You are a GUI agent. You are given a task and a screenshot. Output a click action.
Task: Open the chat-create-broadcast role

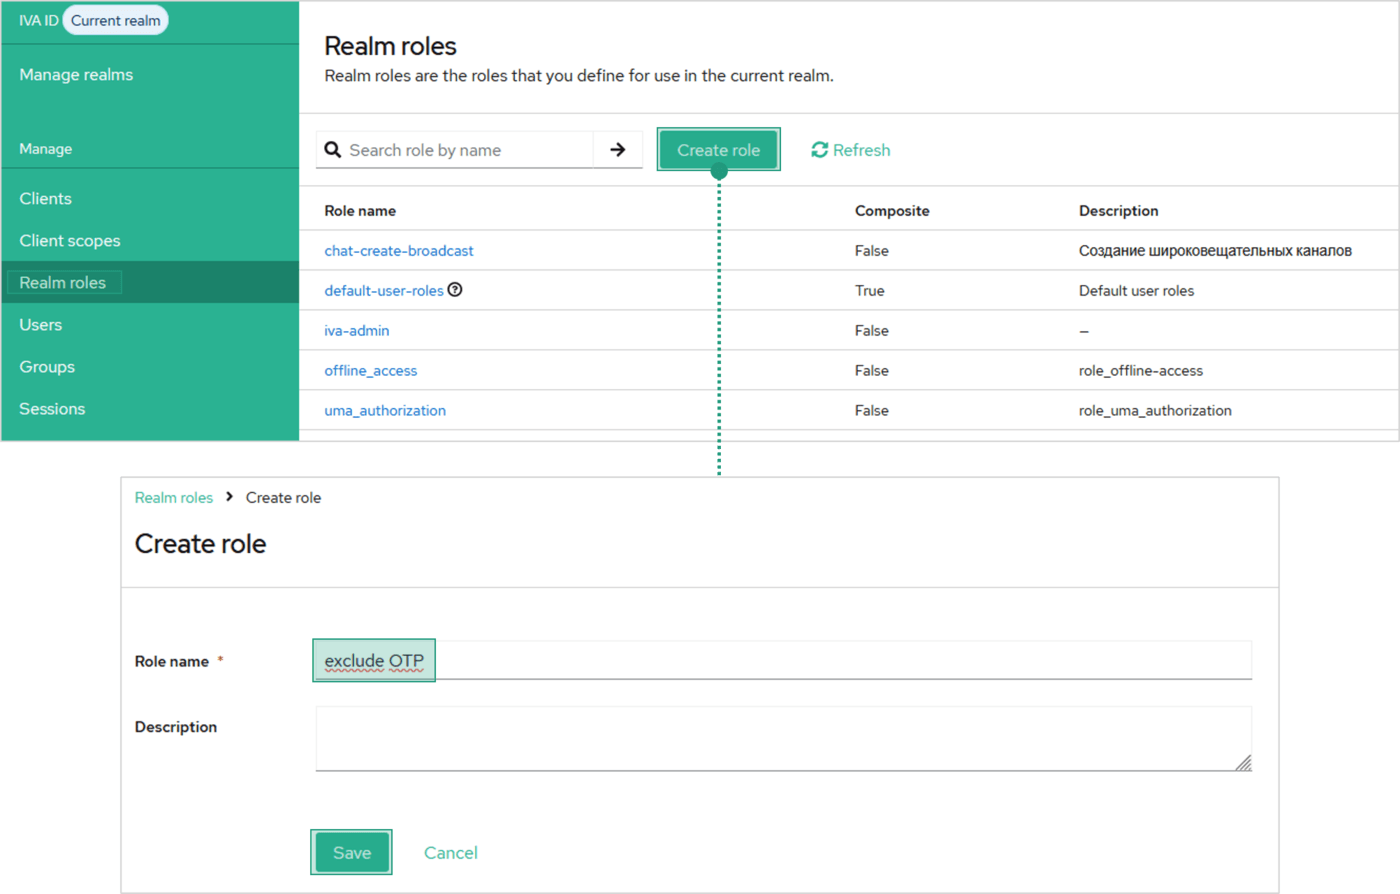point(399,251)
